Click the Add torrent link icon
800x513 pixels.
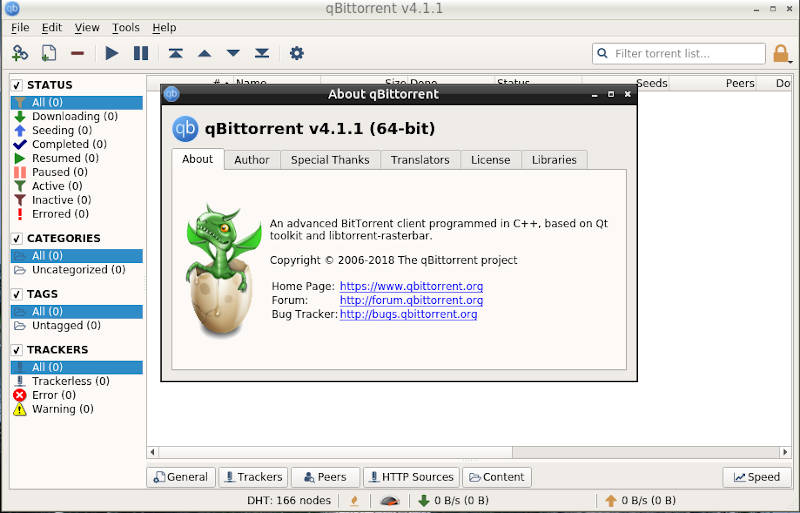(x=20, y=53)
